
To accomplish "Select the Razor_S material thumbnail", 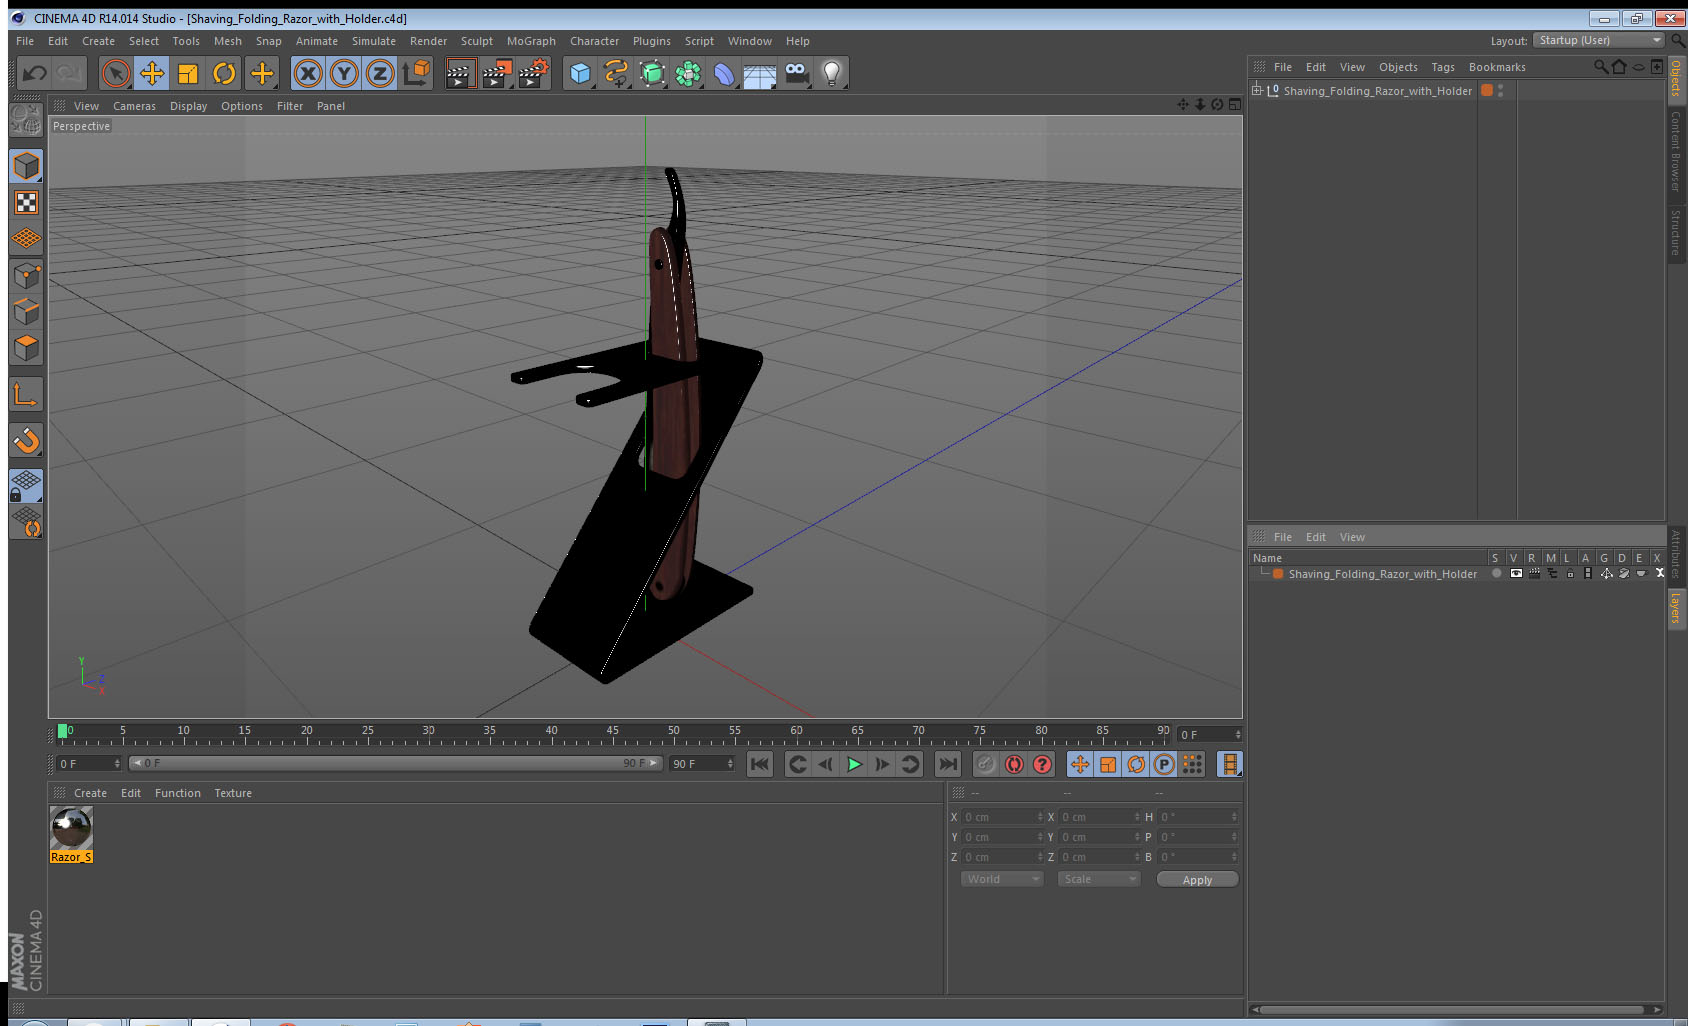I will pos(71,828).
